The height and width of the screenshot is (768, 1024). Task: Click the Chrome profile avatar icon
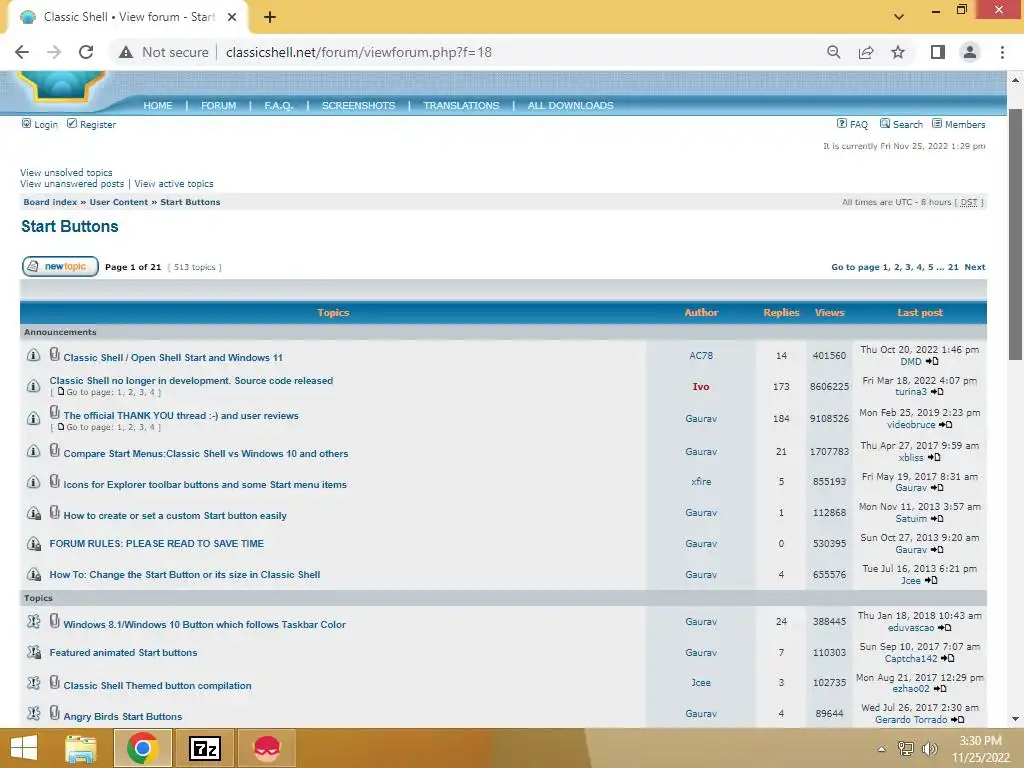tap(970, 52)
